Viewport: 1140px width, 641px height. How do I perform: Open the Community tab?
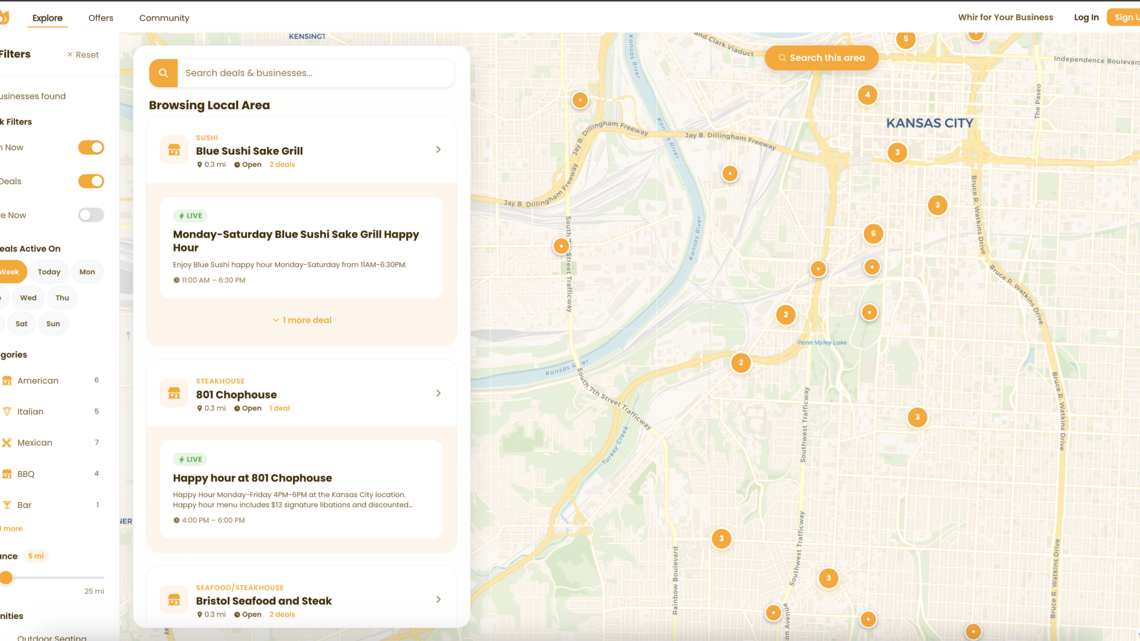(x=164, y=17)
